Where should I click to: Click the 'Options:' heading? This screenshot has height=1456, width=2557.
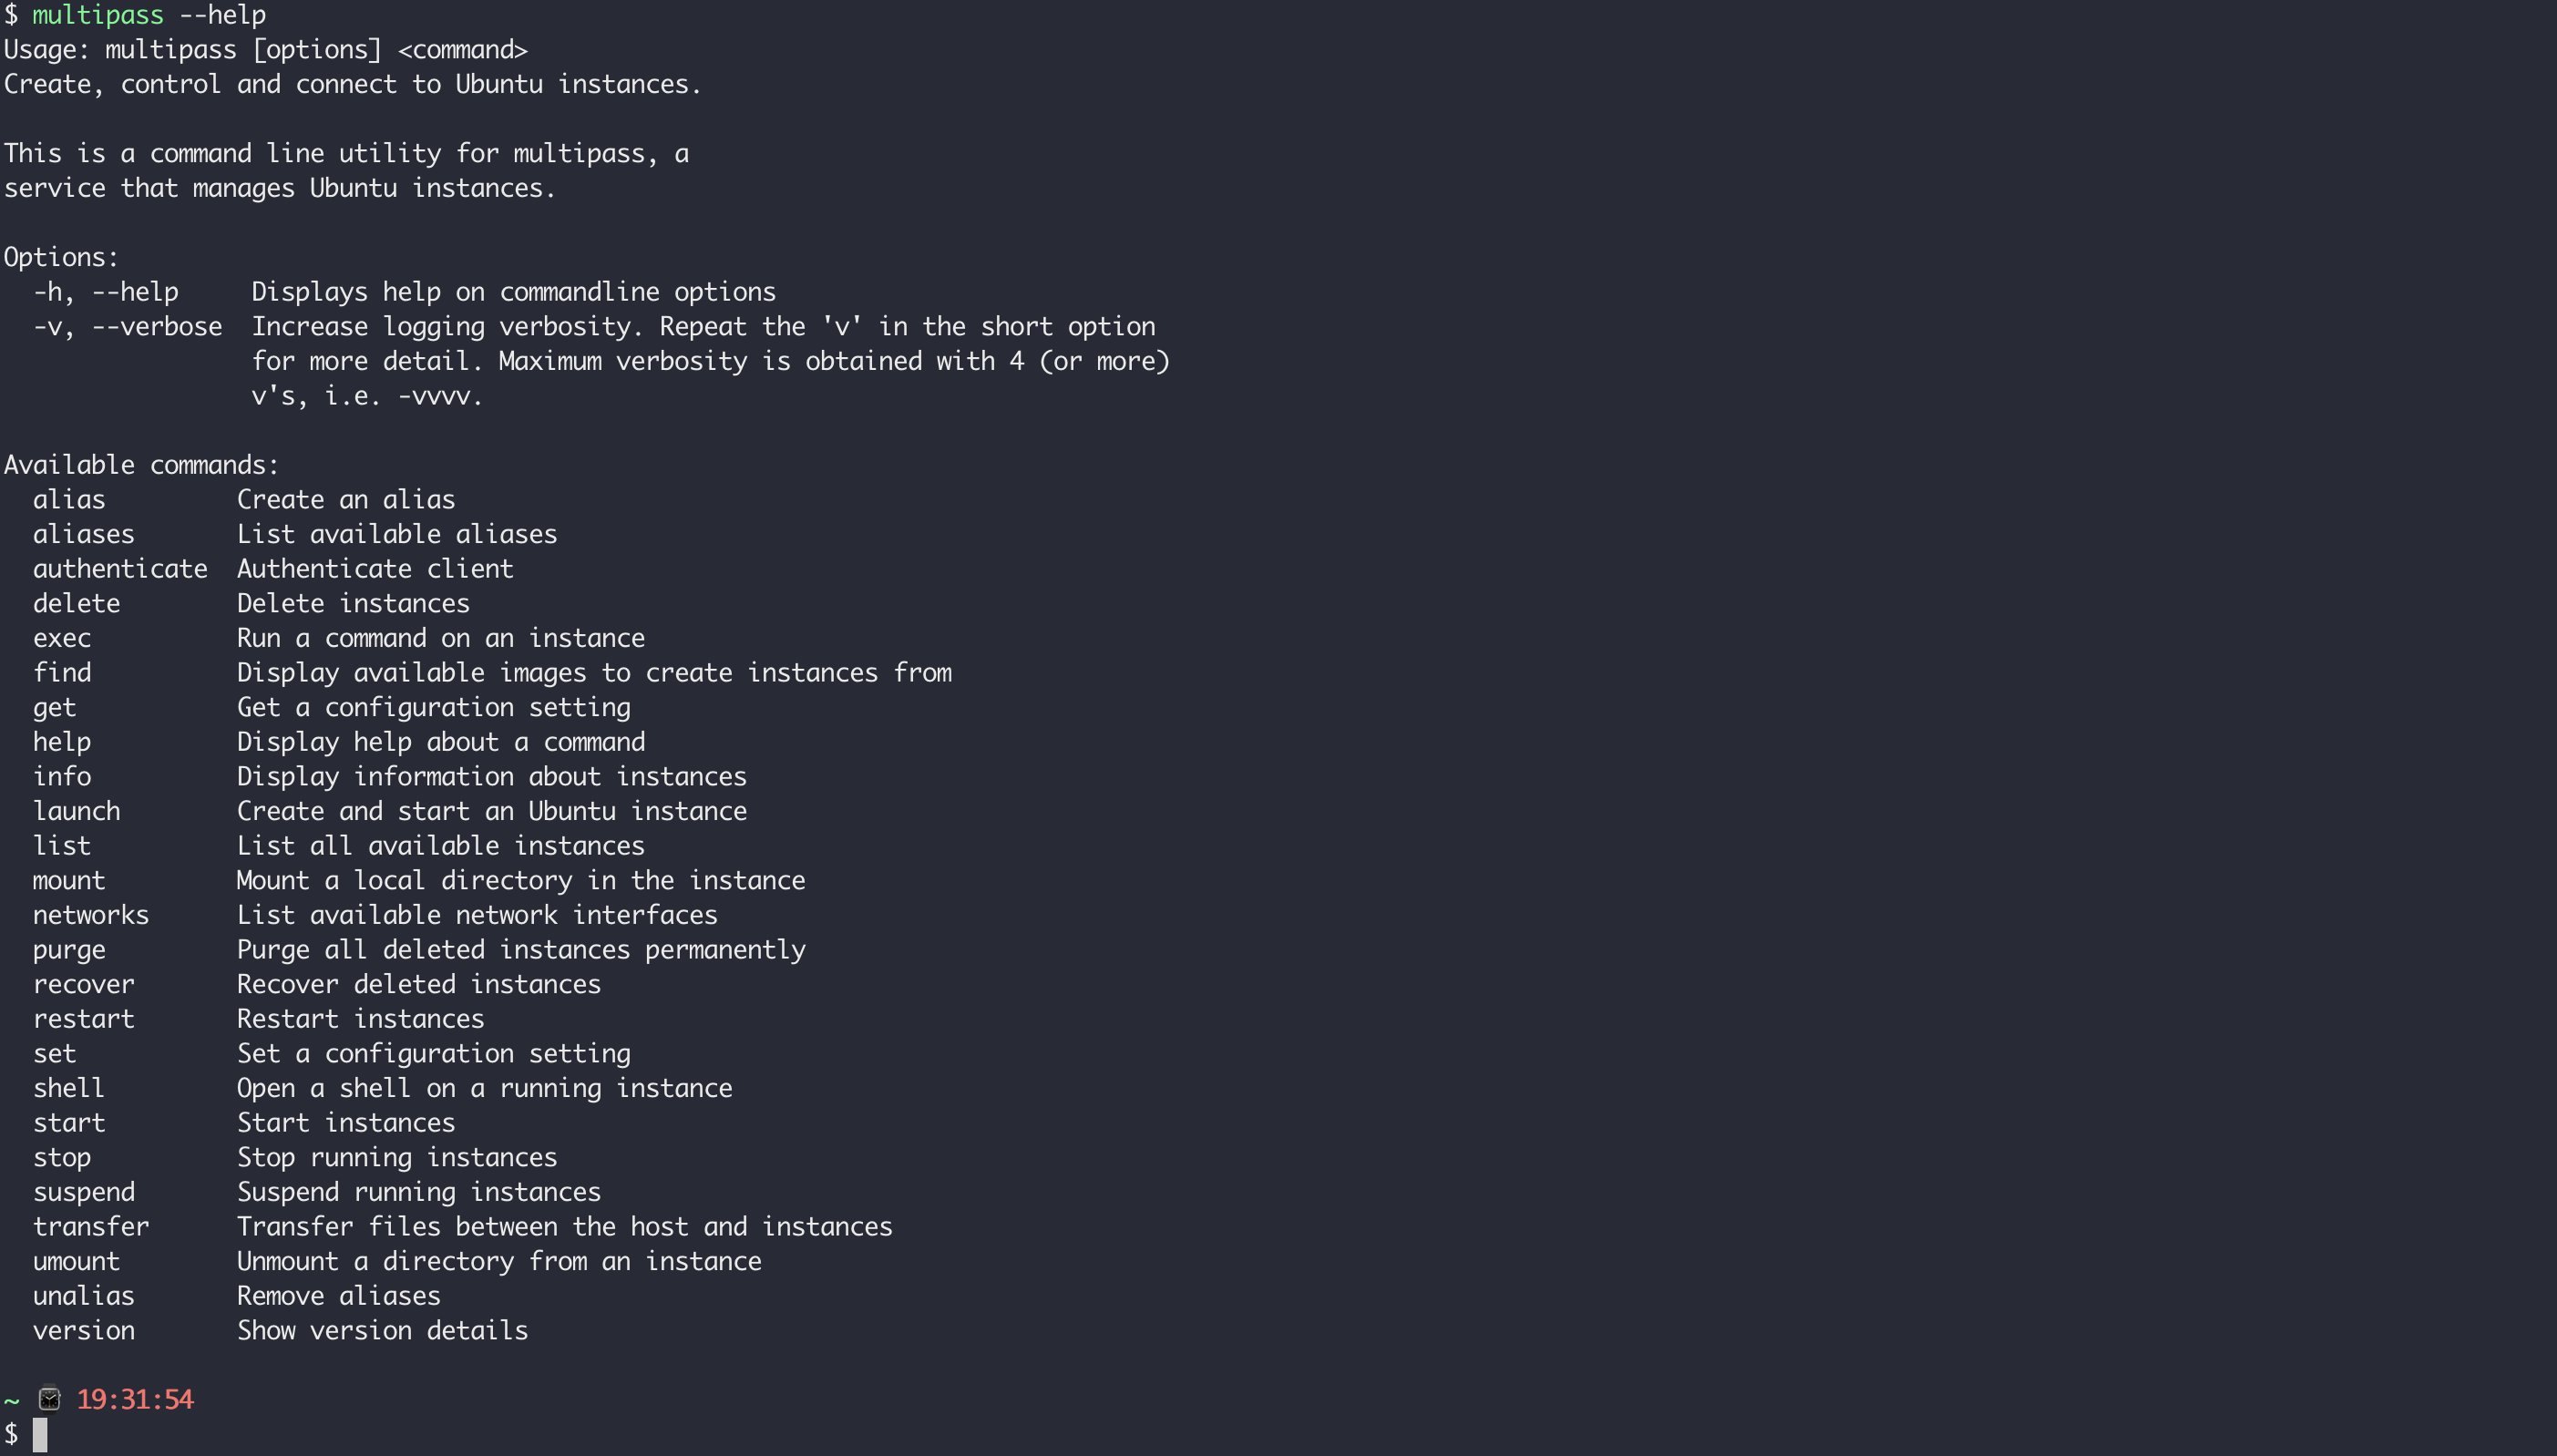(x=61, y=257)
